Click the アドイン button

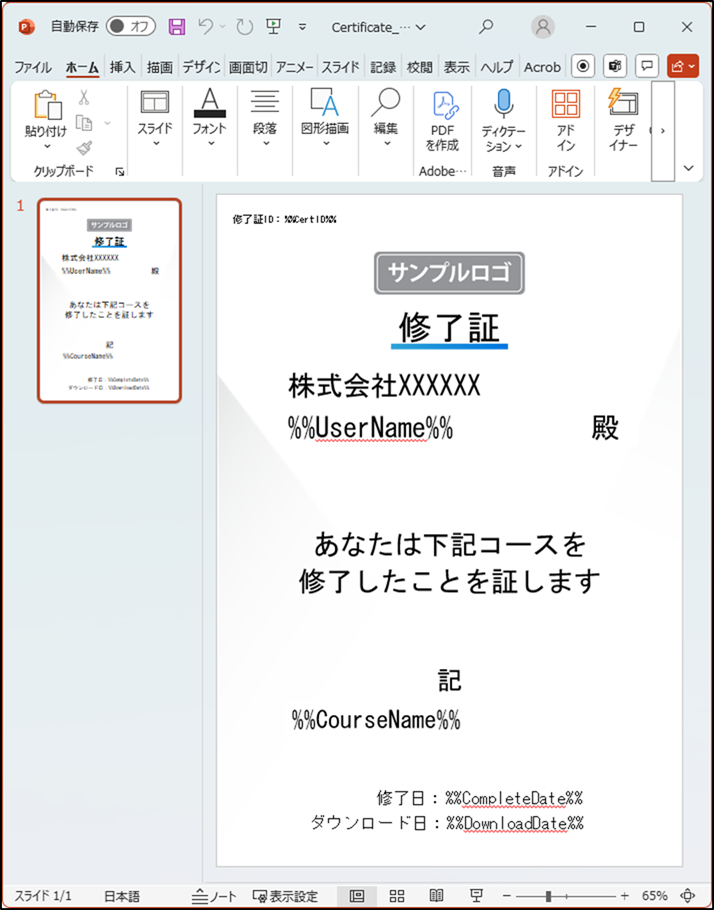click(x=566, y=121)
